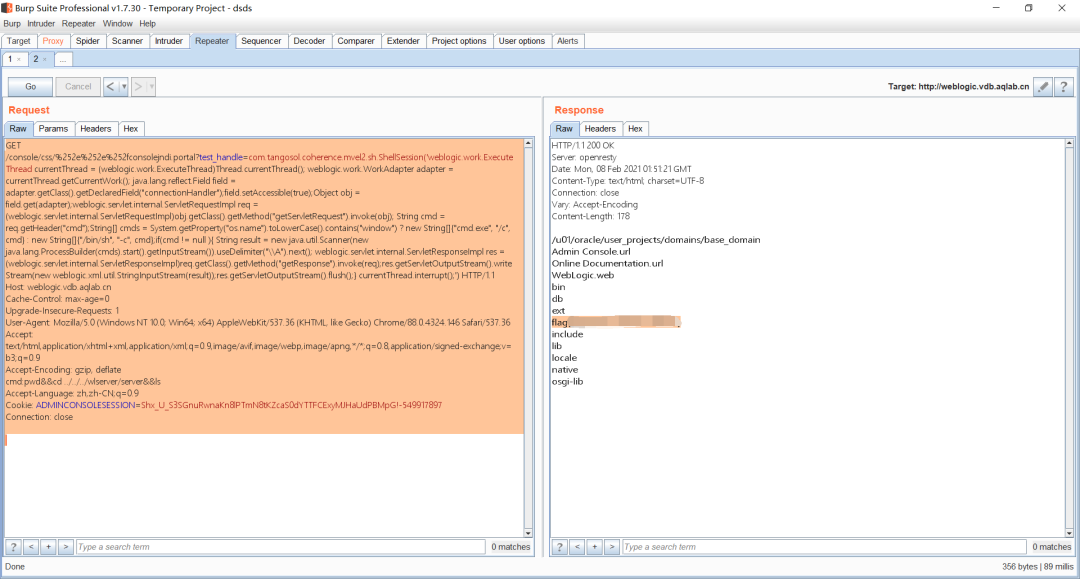The width and height of the screenshot is (1080, 579).
Task: Open the Window menu
Action: coord(118,23)
